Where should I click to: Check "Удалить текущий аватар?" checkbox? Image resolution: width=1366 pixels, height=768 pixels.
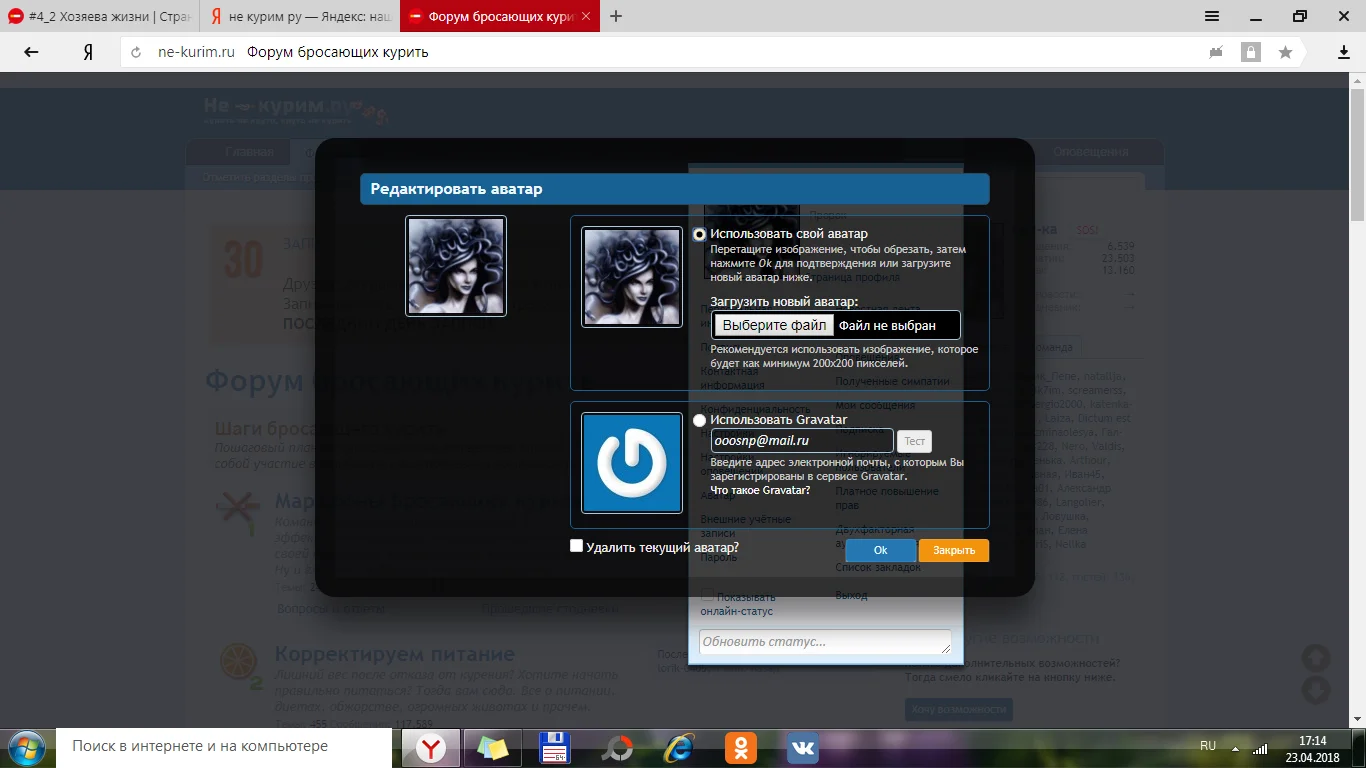click(576, 546)
